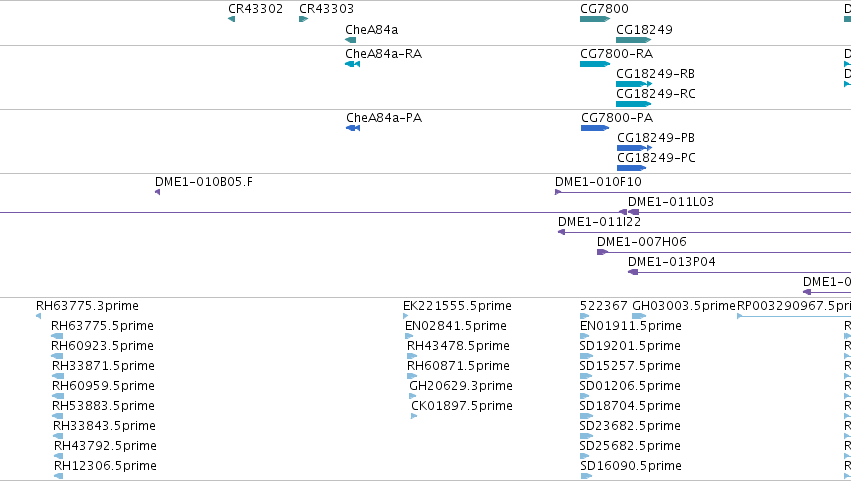Click the RH60871.5prime EST label
Image resolution: width=851 pixels, height=481 pixels.
[x=458, y=366]
